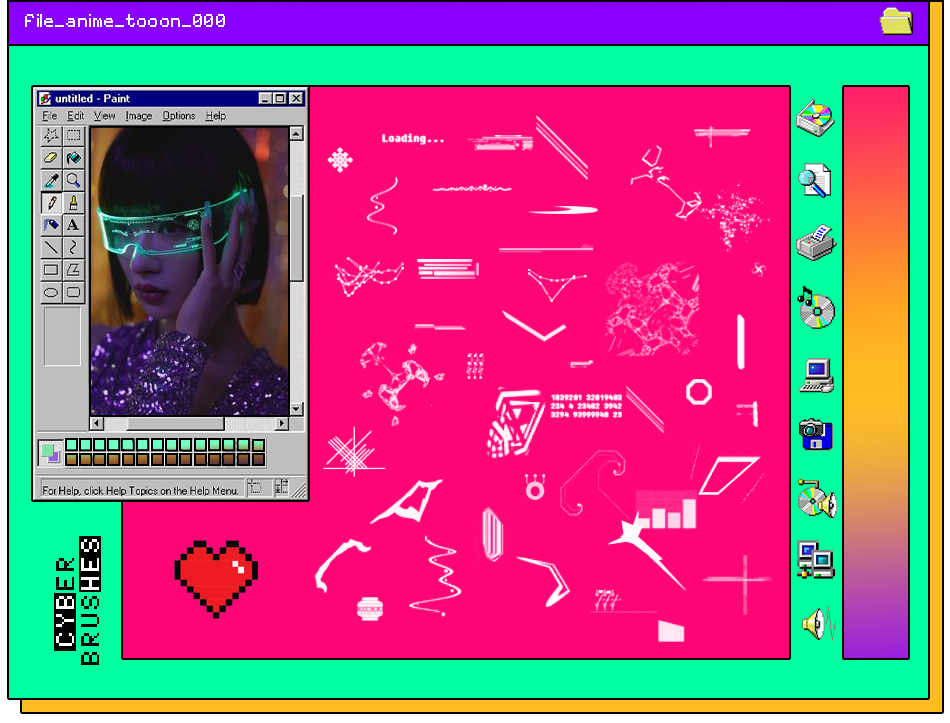Image resolution: width=950 pixels, height=723 pixels.
Task: Open the yellow folder in the title bar
Action: pyautogui.click(x=897, y=21)
